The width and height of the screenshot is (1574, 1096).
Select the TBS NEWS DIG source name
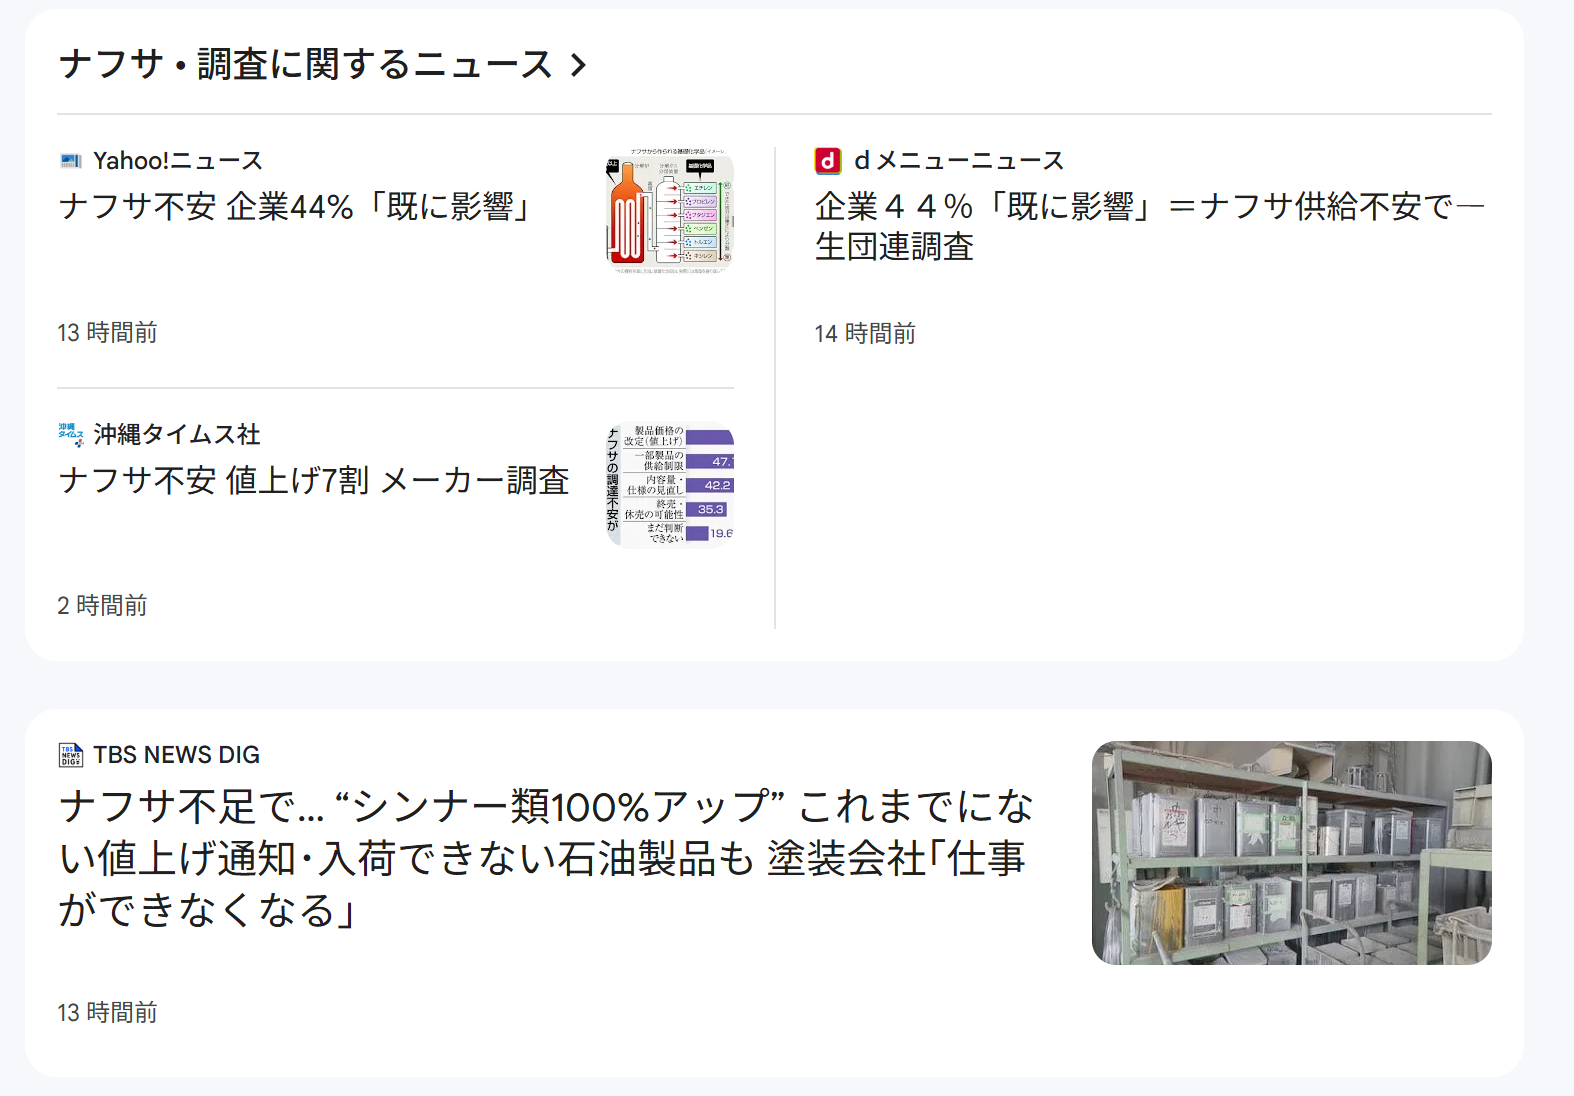[177, 755]
